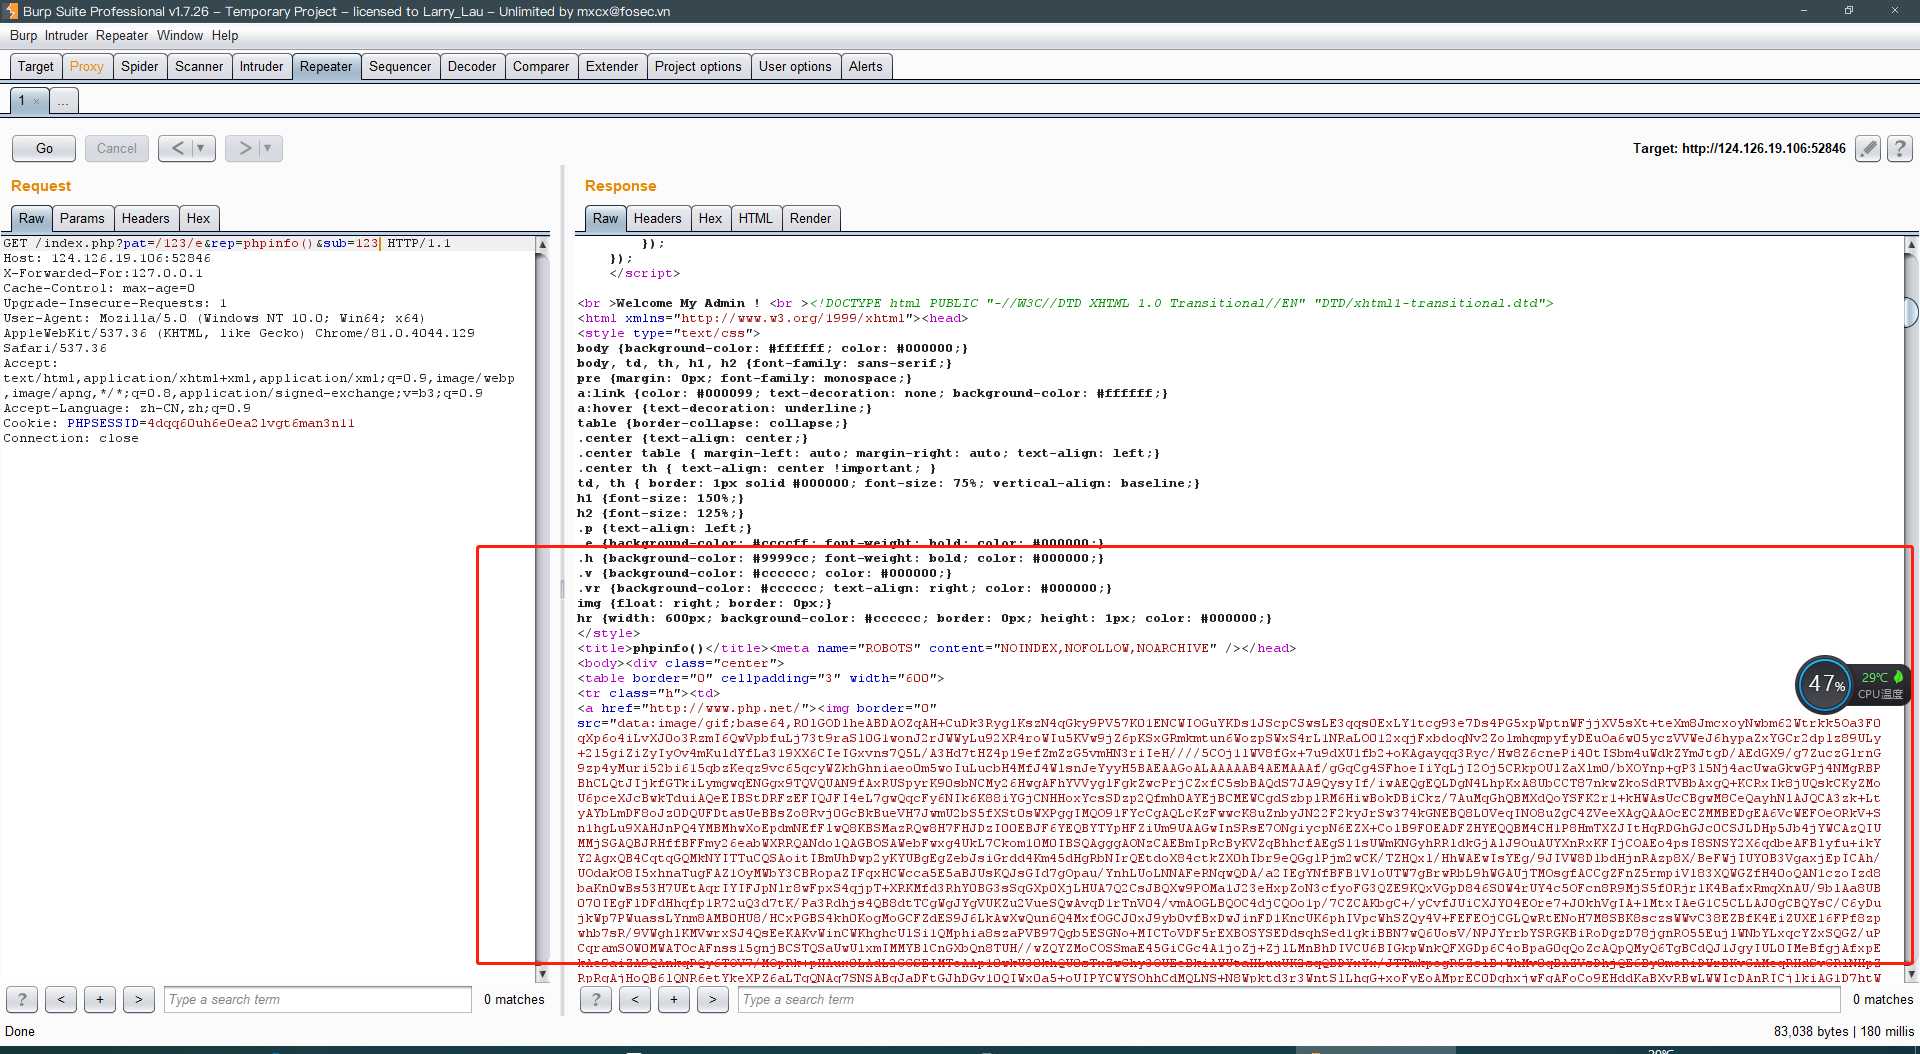Click the response search help icon
Viewport: 1920px width, 1054px height.
(x=596, y=999)
